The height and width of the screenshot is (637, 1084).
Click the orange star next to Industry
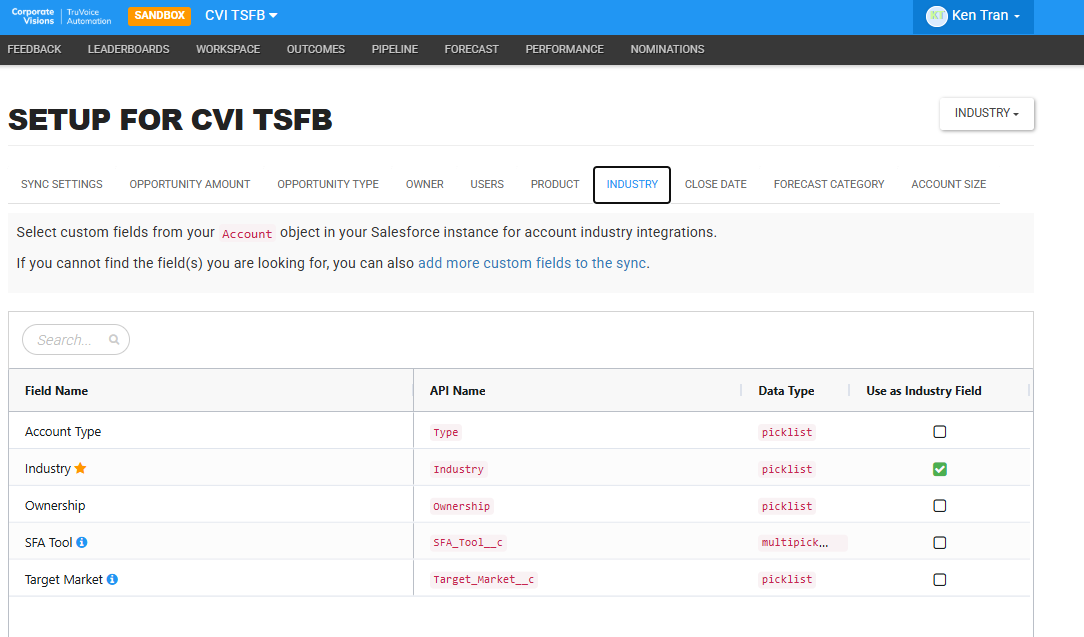pos(80,468)
